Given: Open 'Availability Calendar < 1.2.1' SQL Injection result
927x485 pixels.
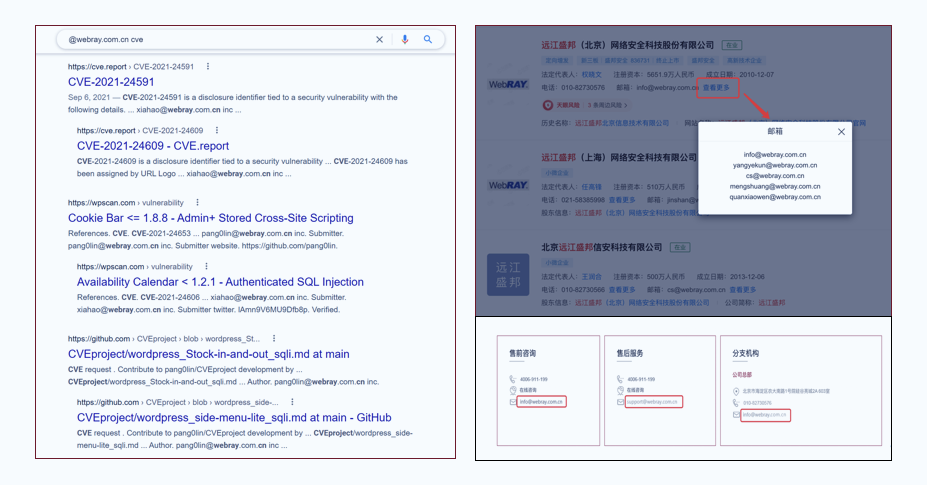Looking at the screenshot, I should [220, 282].
